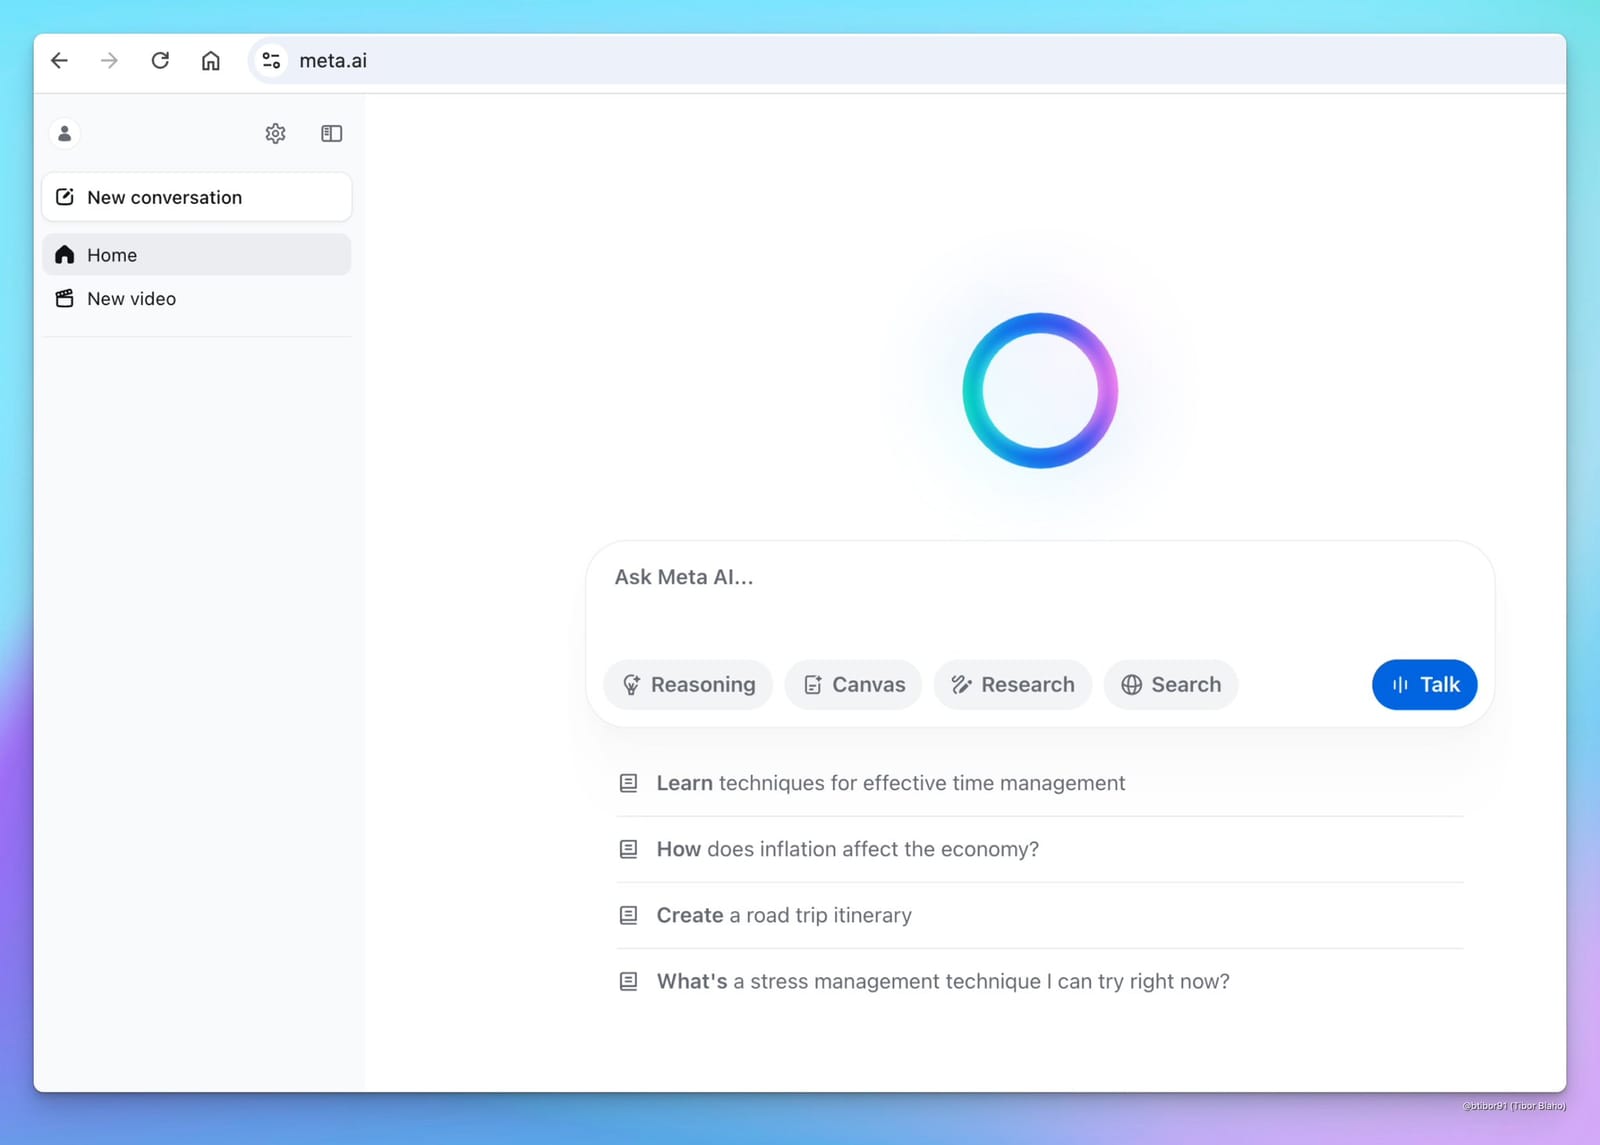The image size is (1600, 1145).
Task: Select the road trip itinerary prompt
Action: pos(784,915)
